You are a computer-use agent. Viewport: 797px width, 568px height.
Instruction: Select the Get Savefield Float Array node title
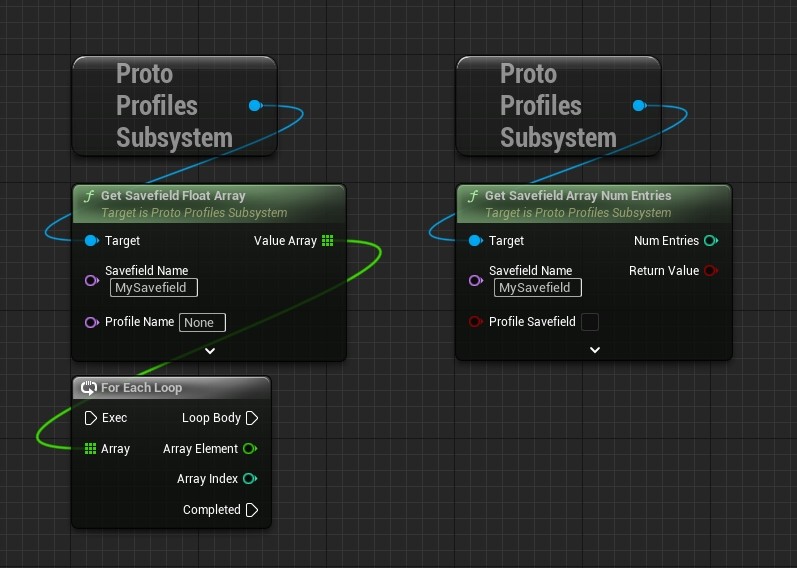[173, 196]
